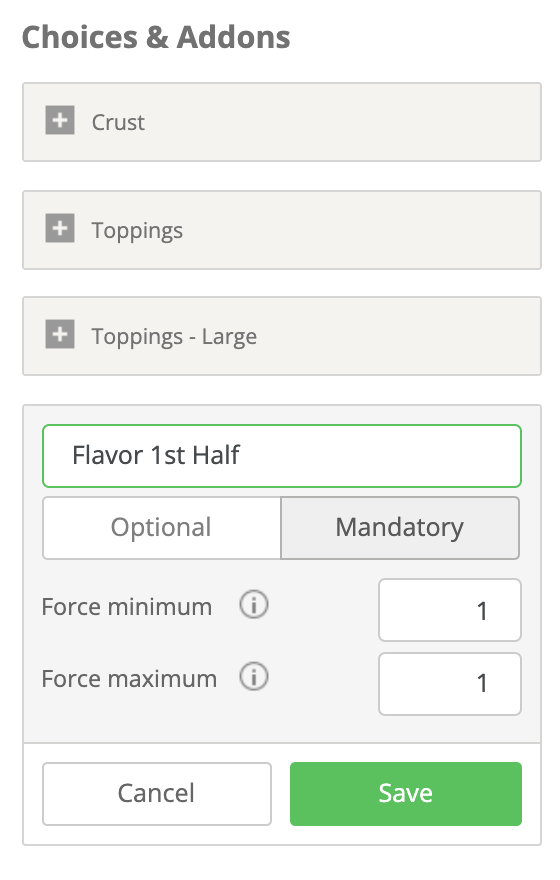The width and height of the screenshot is (560, 880).
Task: Show info tooltip for Force minimum
Action: 254,605
